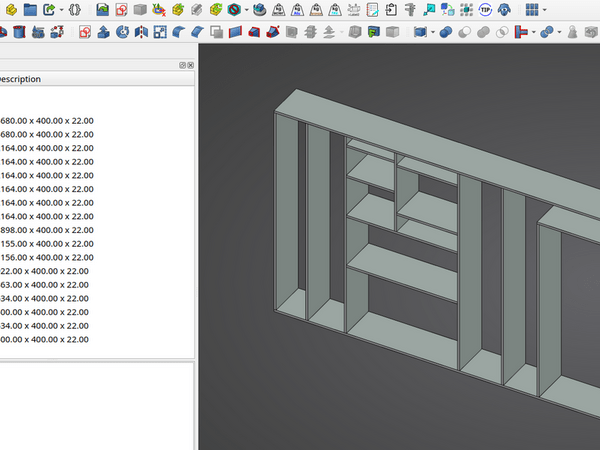This screenshot has height=450, width=600.
Task: Click the red prohibited circle icon
Action: [233, 10]
